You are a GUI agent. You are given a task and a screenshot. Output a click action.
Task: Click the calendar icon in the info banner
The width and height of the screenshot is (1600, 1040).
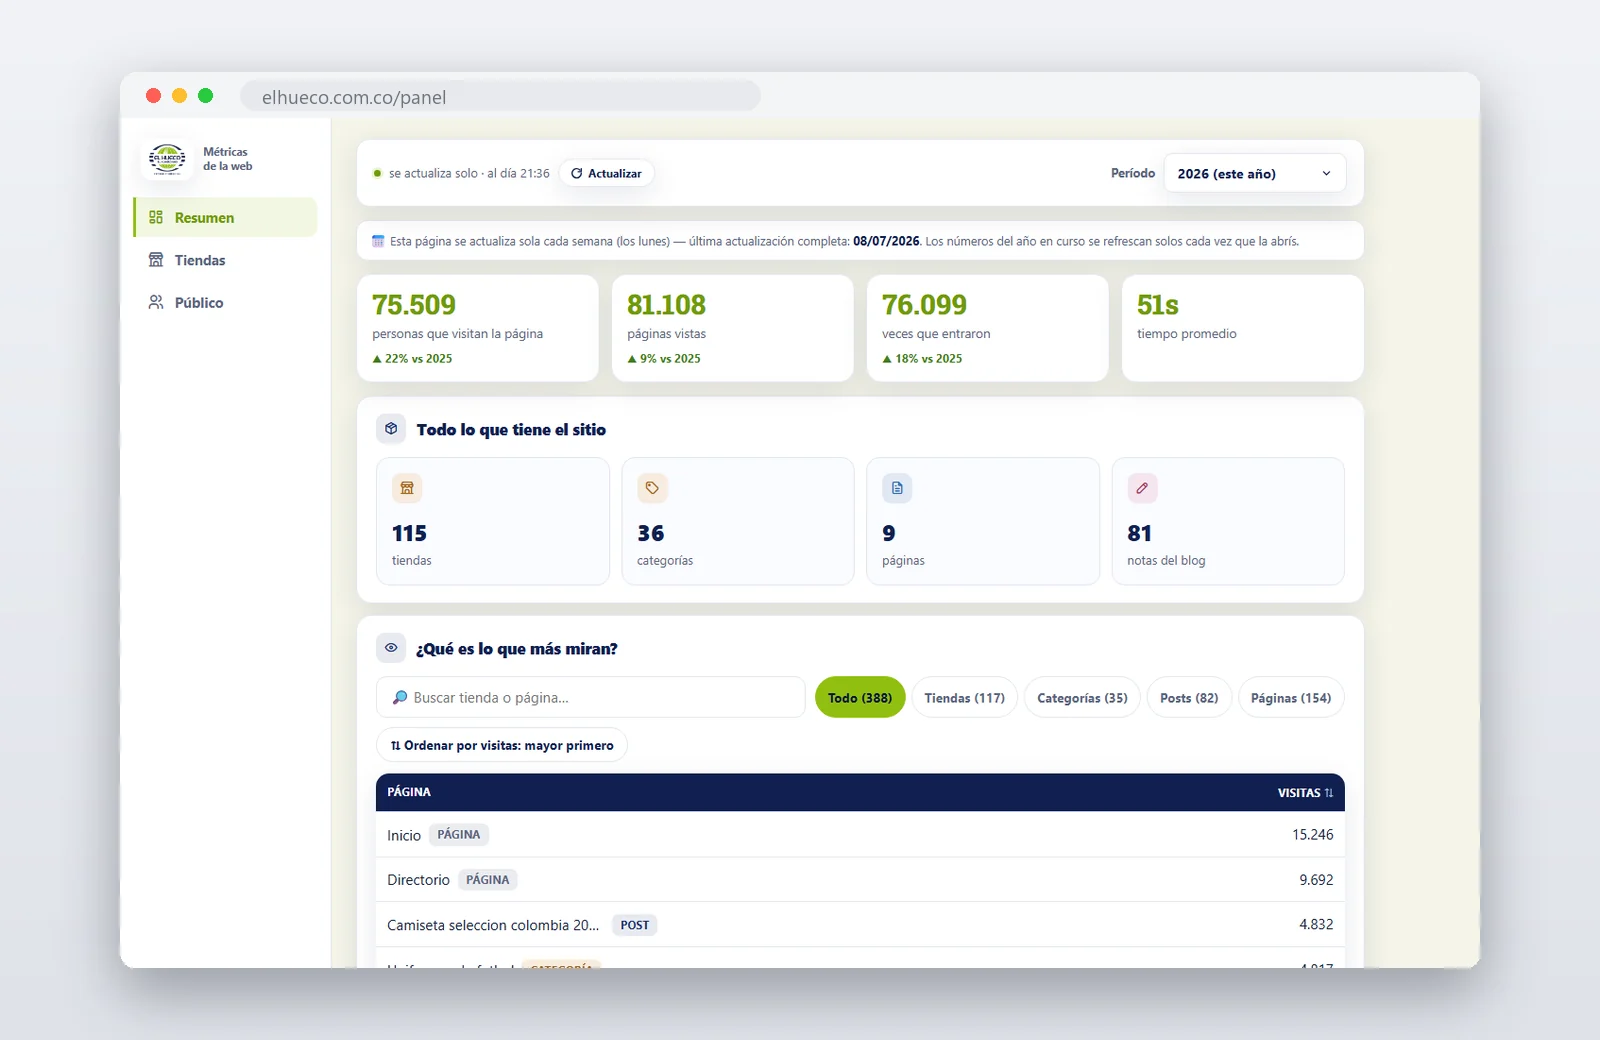point(378,241)
